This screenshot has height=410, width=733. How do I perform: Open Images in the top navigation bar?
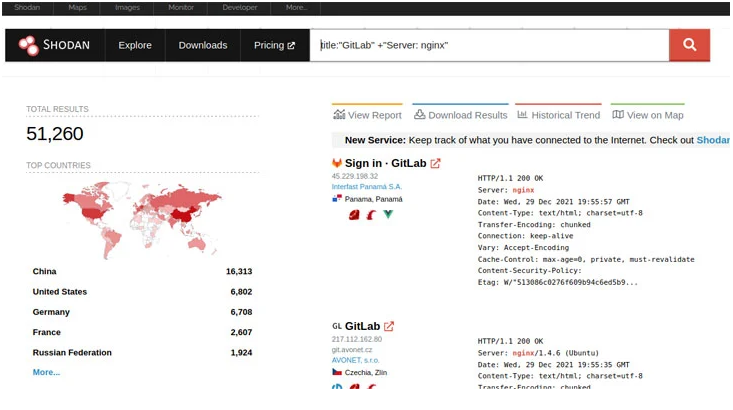[127, 7]
